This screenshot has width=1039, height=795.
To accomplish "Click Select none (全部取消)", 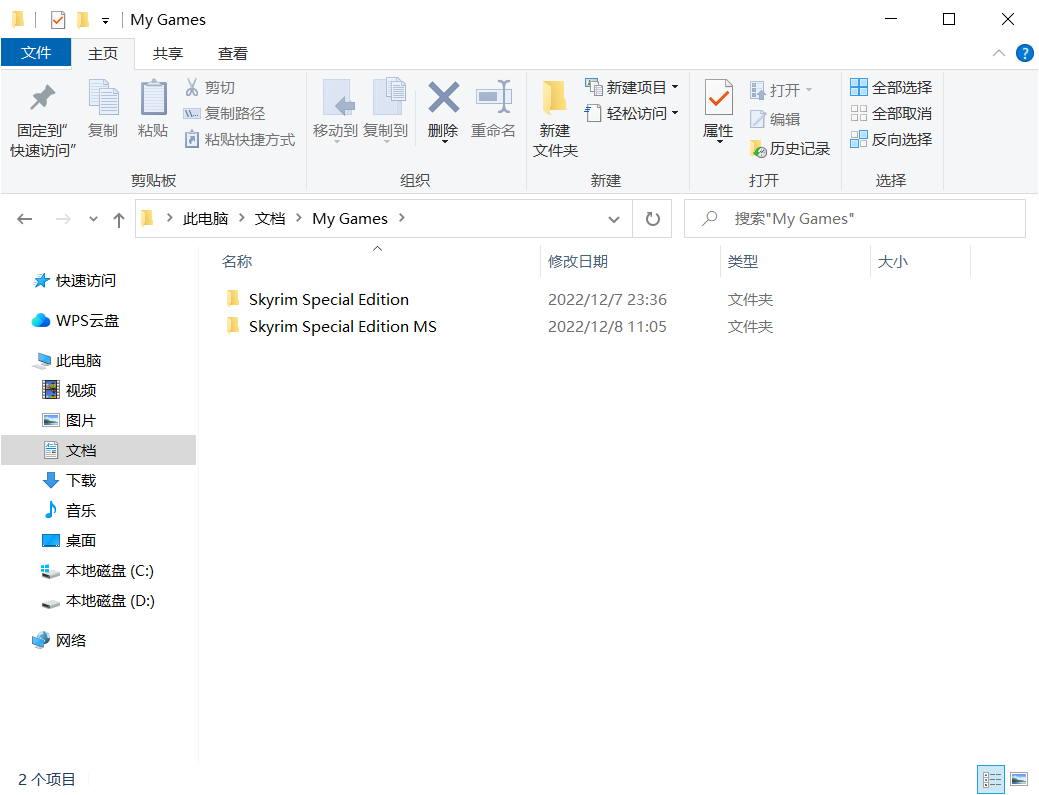I will coord(891,113).
